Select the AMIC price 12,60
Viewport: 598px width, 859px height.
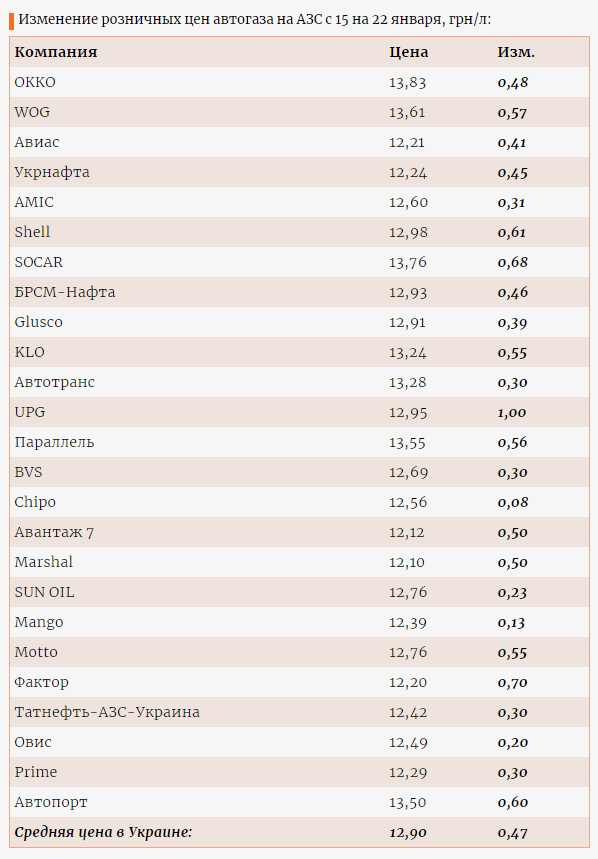[x=408, y=202]
